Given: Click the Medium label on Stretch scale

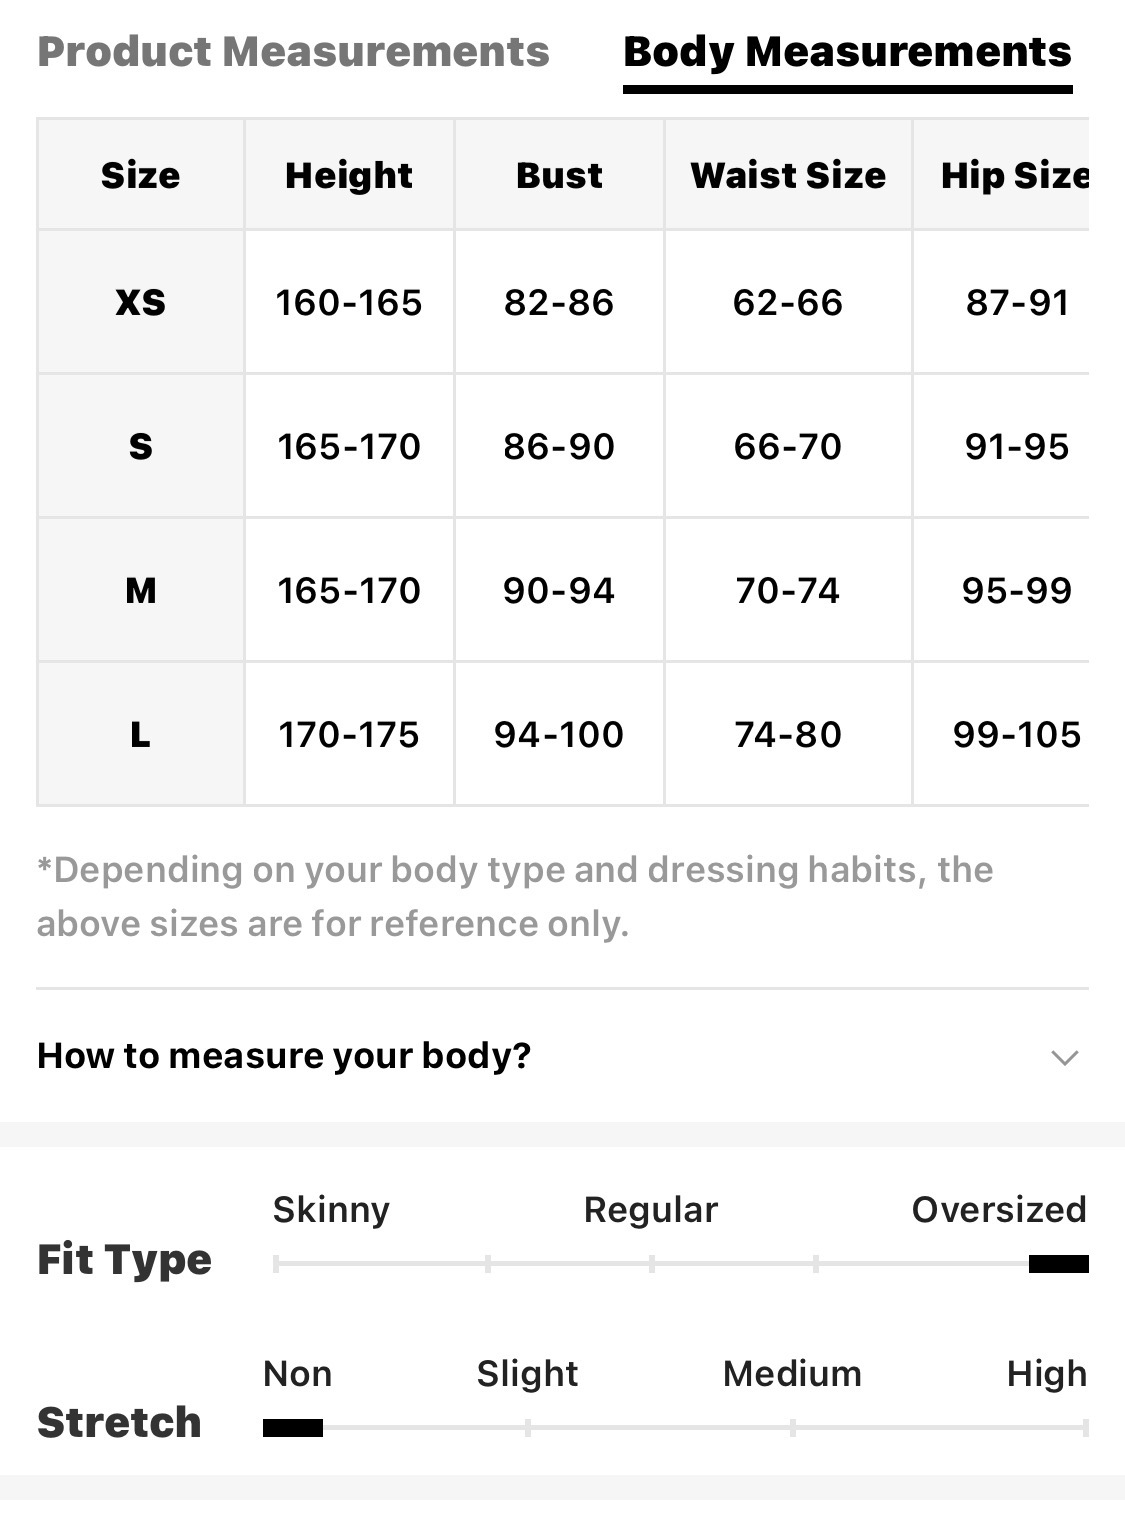Looking at the screenshot, I should click(792, 1374).
